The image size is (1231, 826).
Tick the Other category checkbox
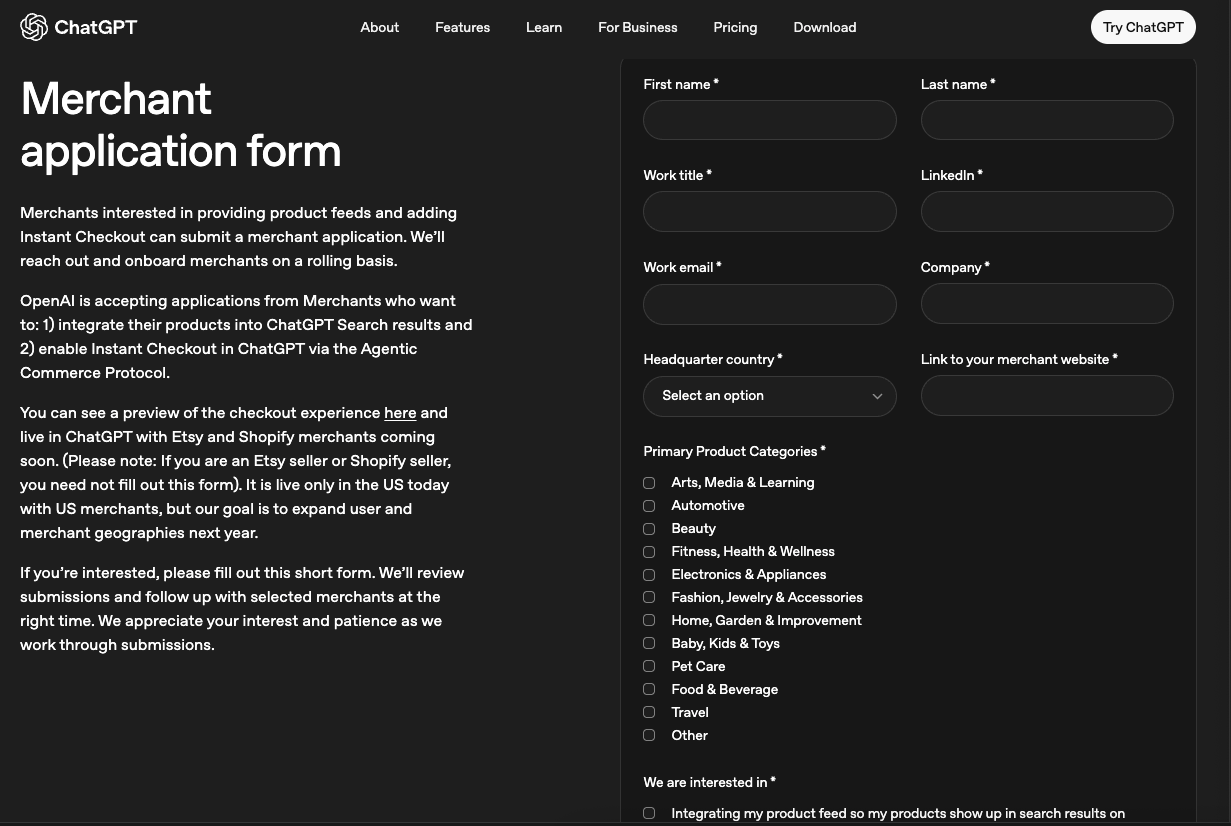[x=649, y=736]
